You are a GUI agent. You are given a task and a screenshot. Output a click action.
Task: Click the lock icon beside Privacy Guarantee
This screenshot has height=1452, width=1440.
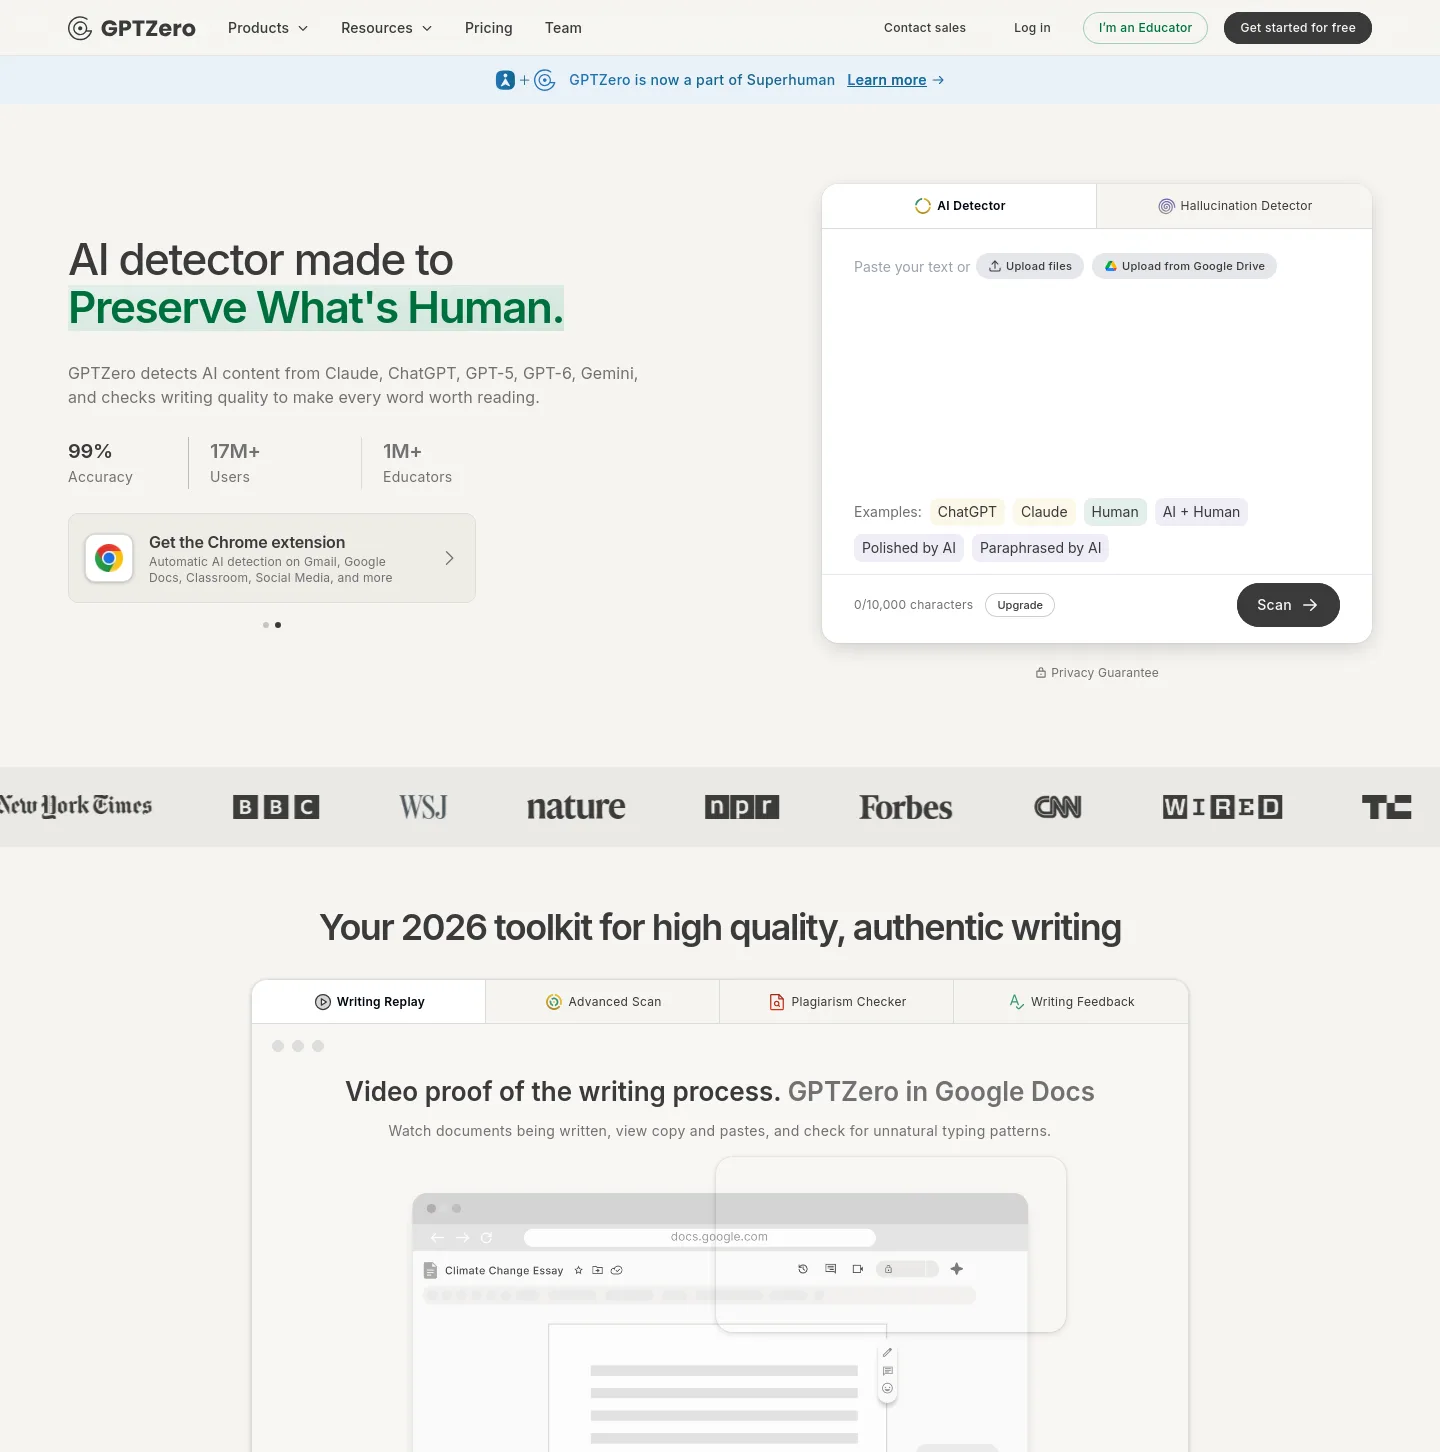tap(1041, 673)
